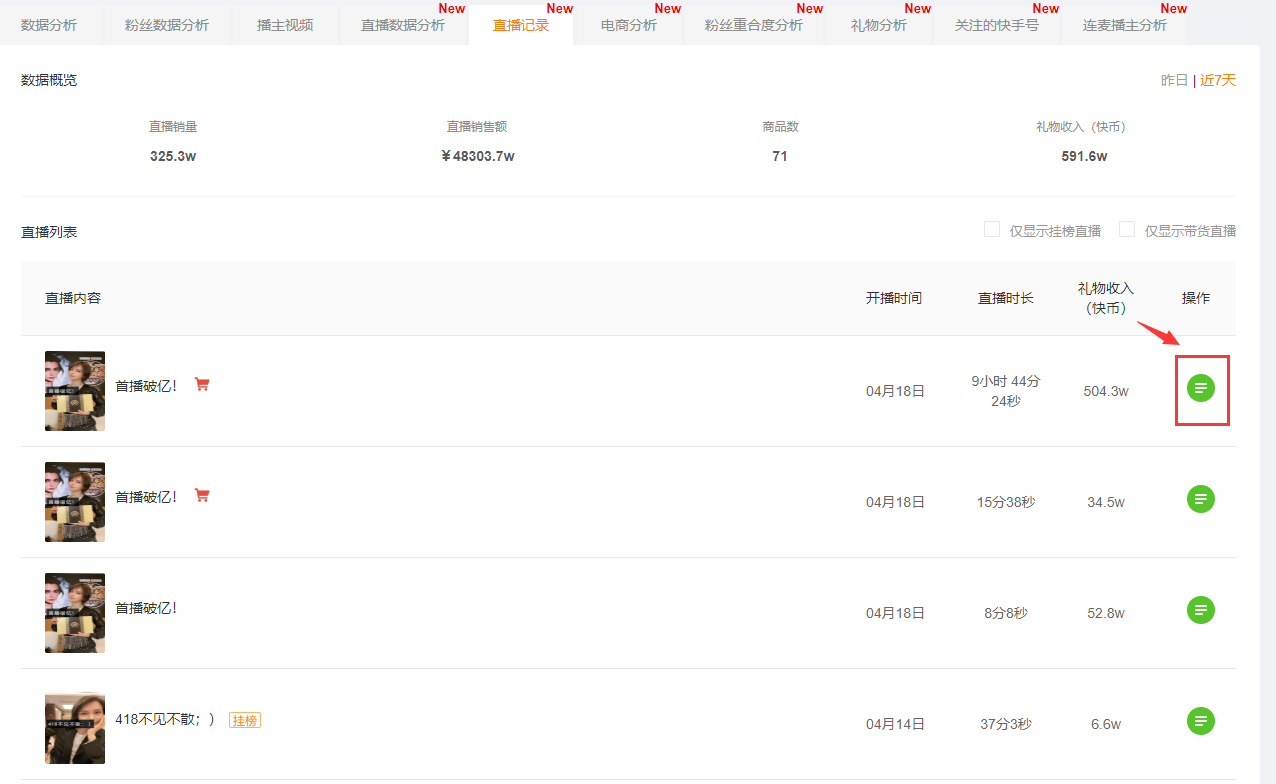1276x784 pixels.
Task: Click duration 37分3秒 cell
Action: (x=1006, y=724)
